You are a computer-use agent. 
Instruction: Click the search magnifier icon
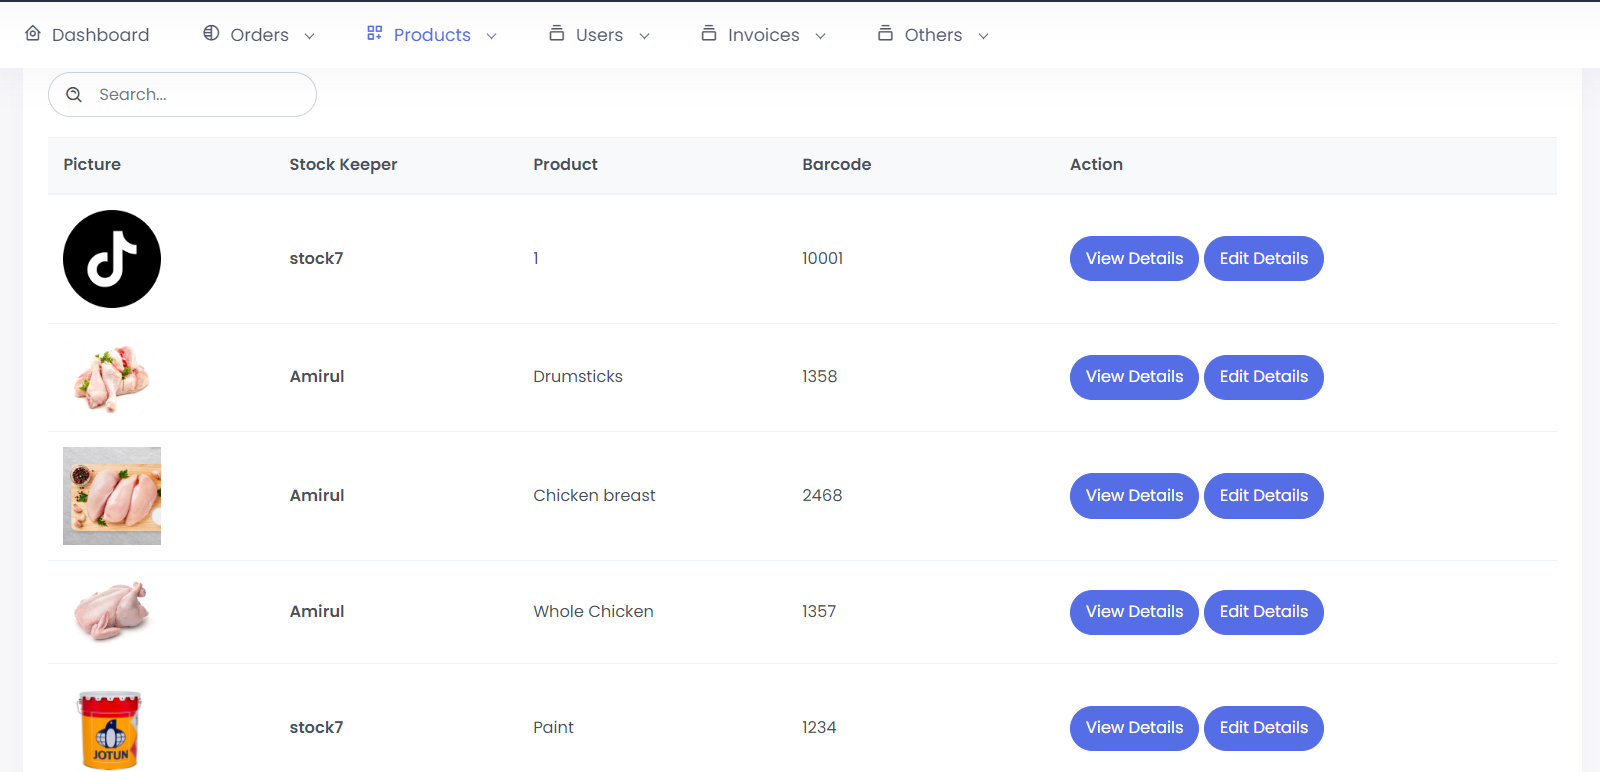(x=74, y=95)
